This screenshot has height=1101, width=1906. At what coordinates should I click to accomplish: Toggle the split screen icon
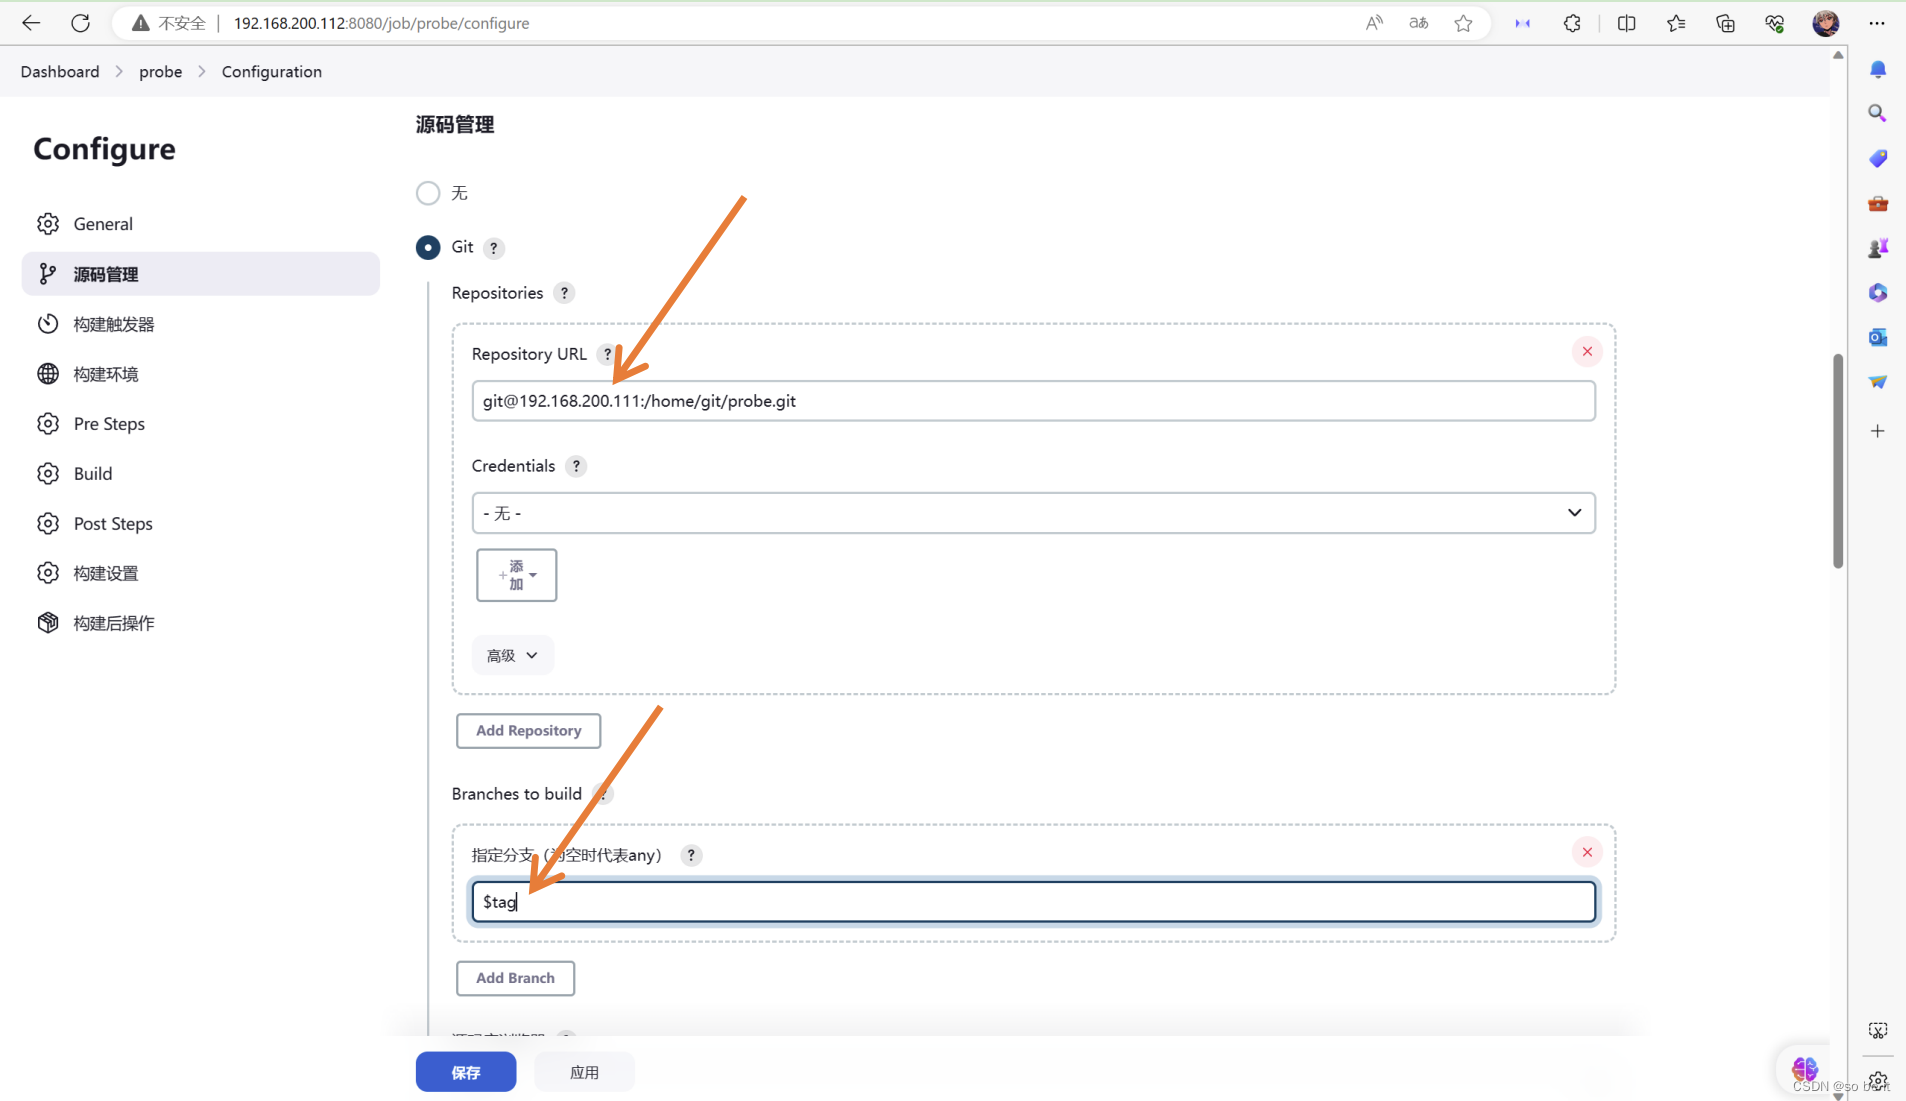(x=1626, y=23)
